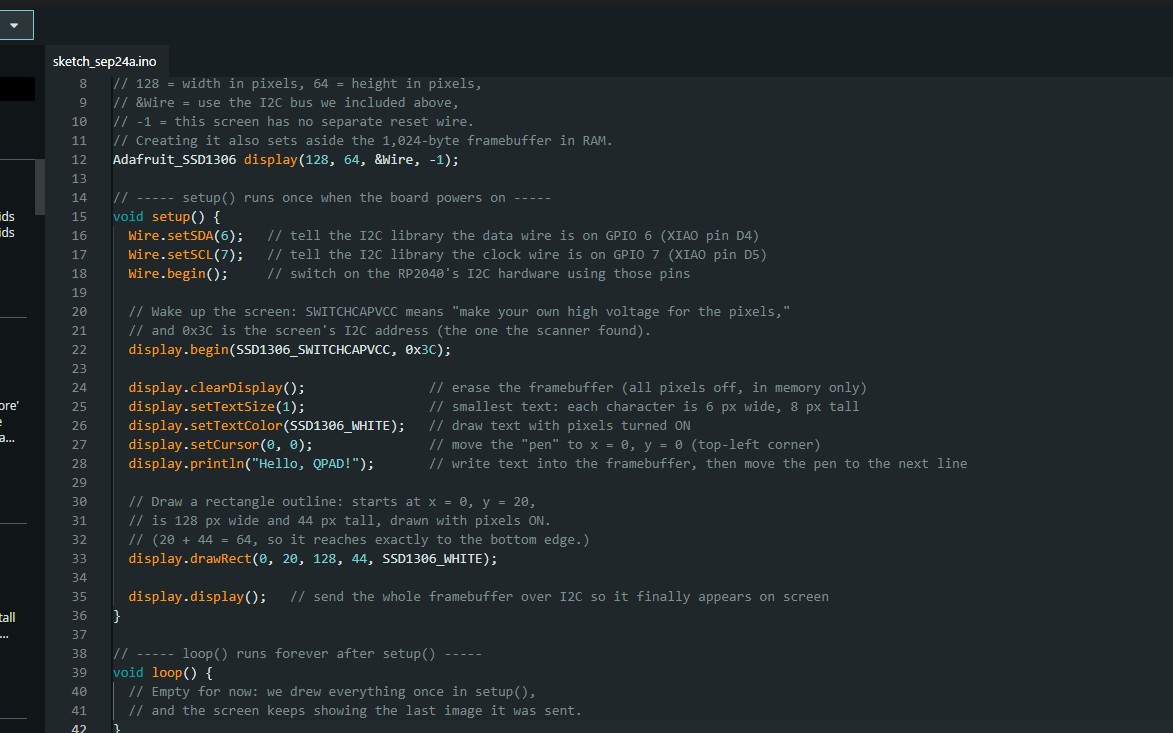Open the board selector dropdown arrow
1173x733 pixels.
(14, 25)
